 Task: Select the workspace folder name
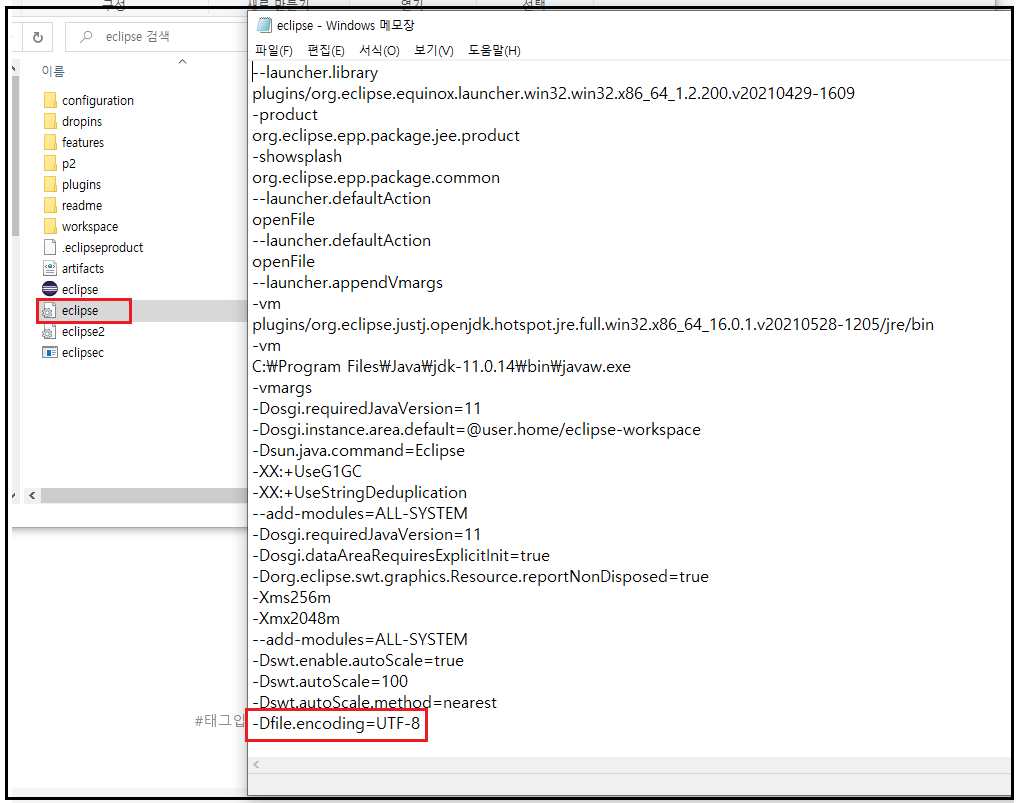point(90,226)
